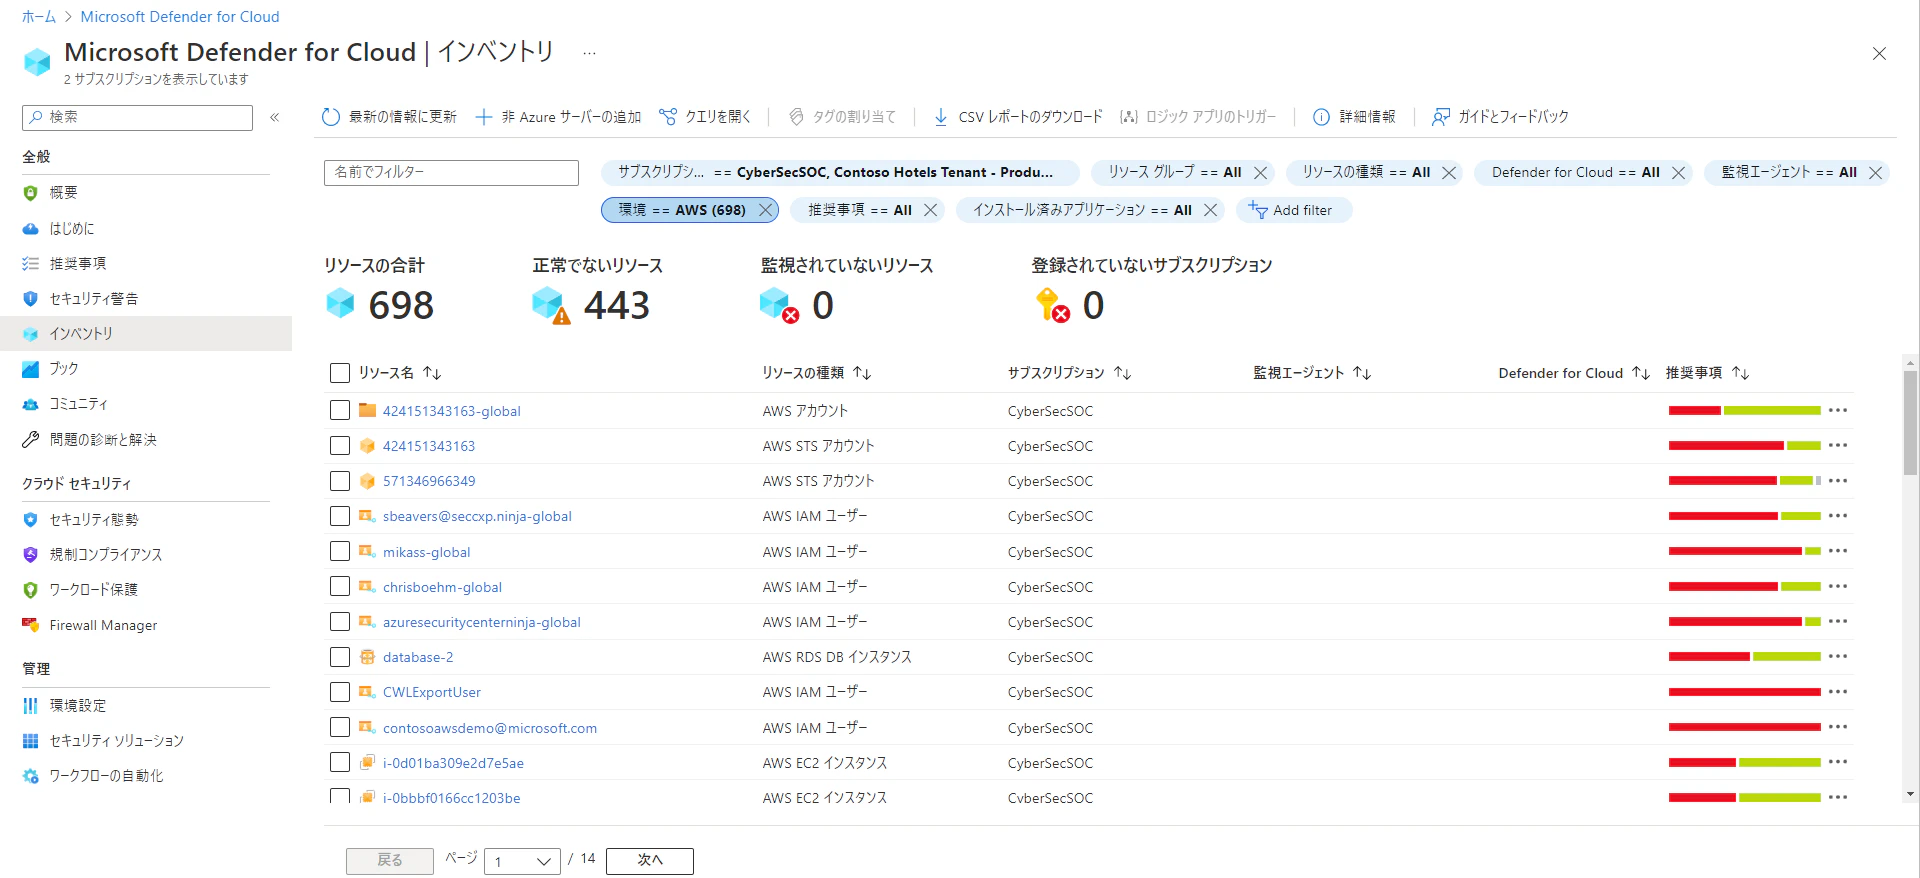Click the ワークフローの自動化 gear icon

[31, 776]
